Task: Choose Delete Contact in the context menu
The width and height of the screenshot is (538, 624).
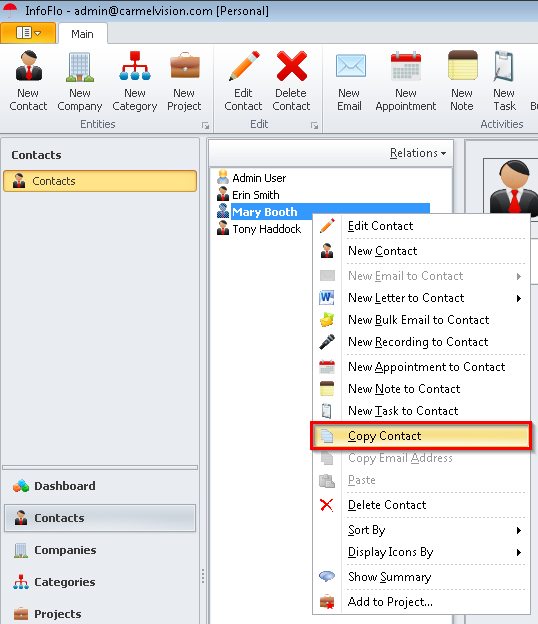Action: (421, 505)
